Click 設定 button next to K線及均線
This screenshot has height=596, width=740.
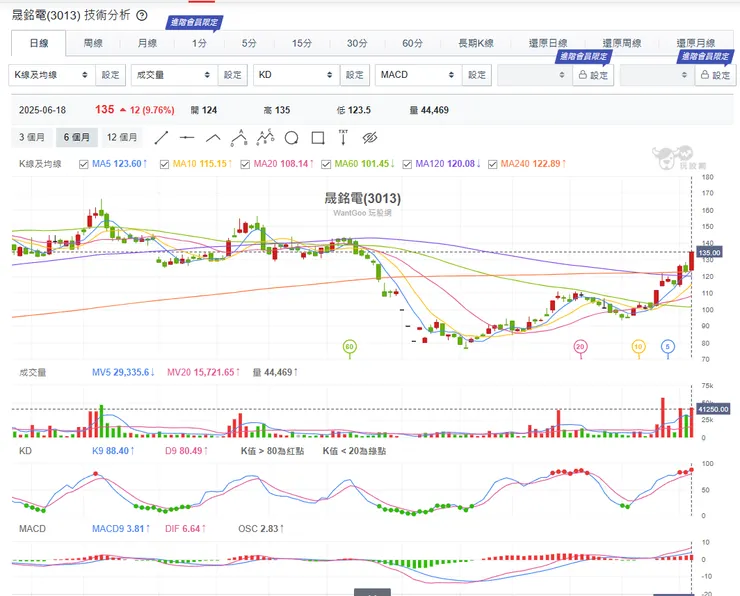tap(110, 75)
